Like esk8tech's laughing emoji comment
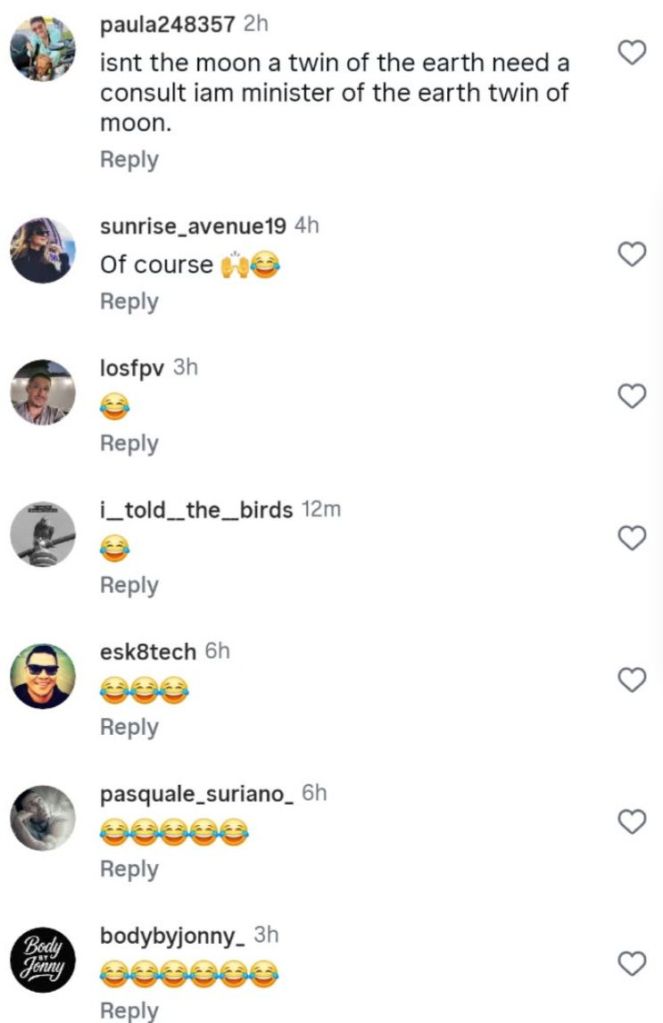The width and height of the screenshot is (663, 1023). [x=631, y=681]
